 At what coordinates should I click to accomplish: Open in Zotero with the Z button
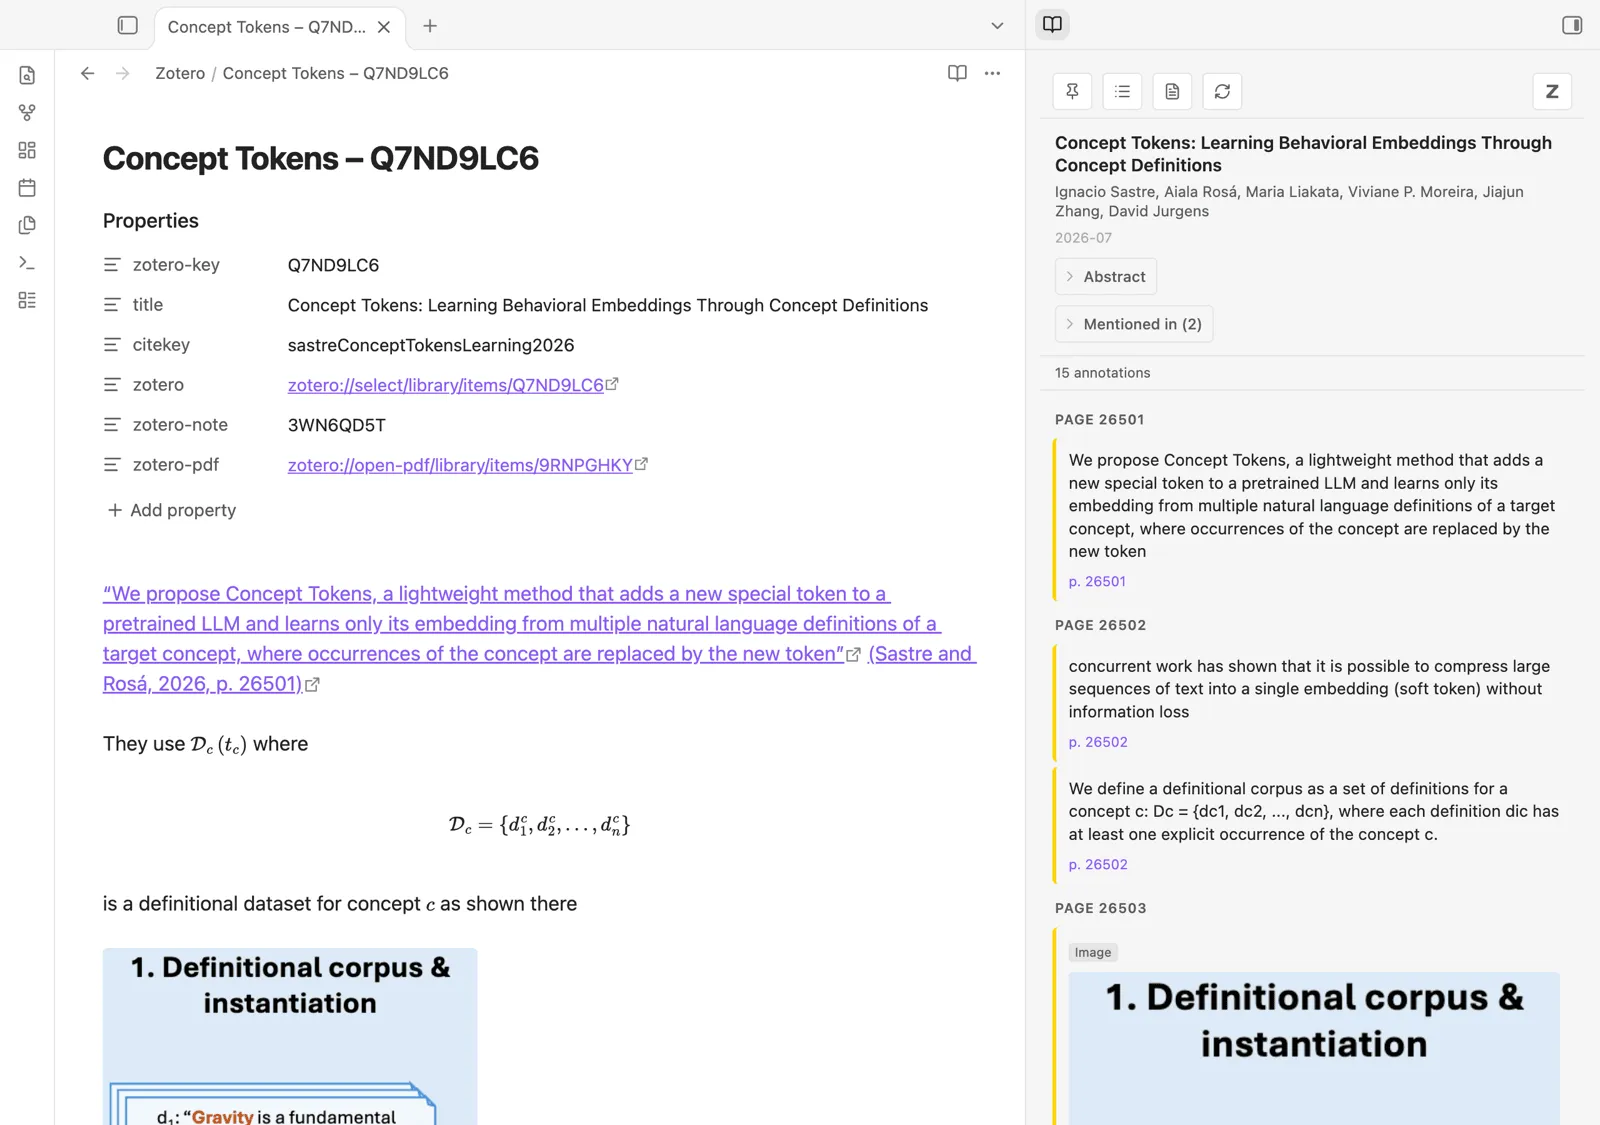click(1552, 91)
